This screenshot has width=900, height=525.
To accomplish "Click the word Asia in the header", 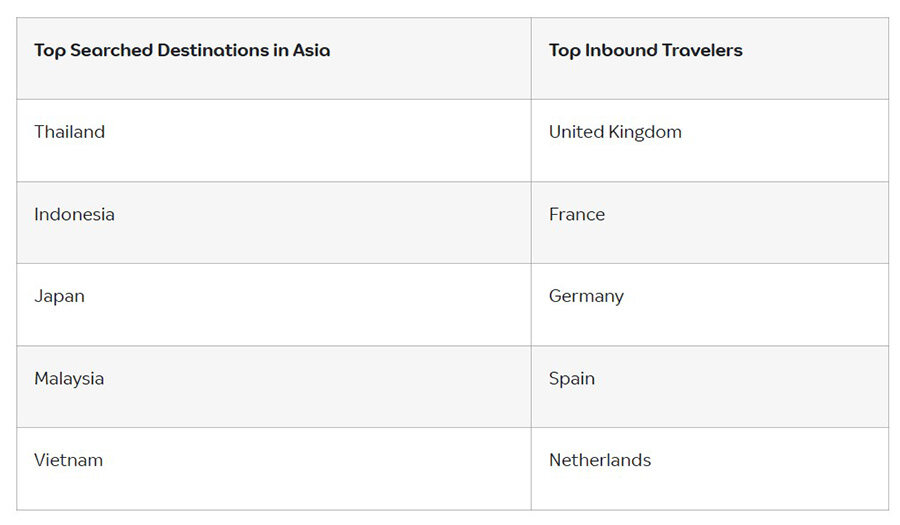I will [x=311, y=50].
